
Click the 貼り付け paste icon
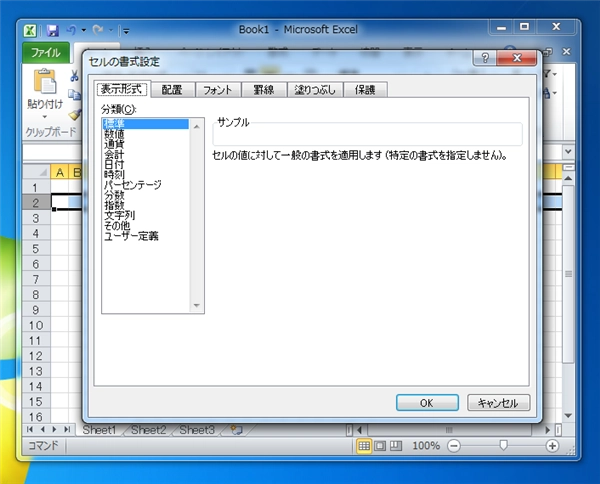[45, 81]
